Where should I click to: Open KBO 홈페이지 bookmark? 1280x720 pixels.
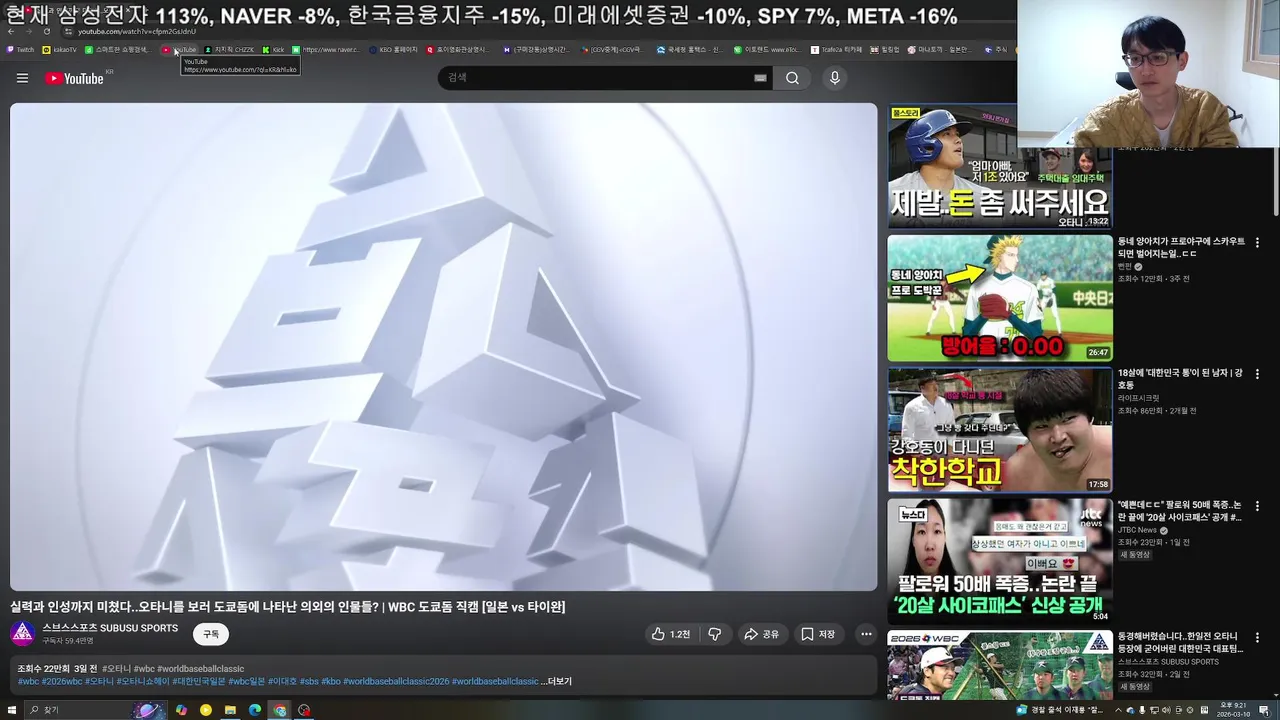tap(393, 49)
